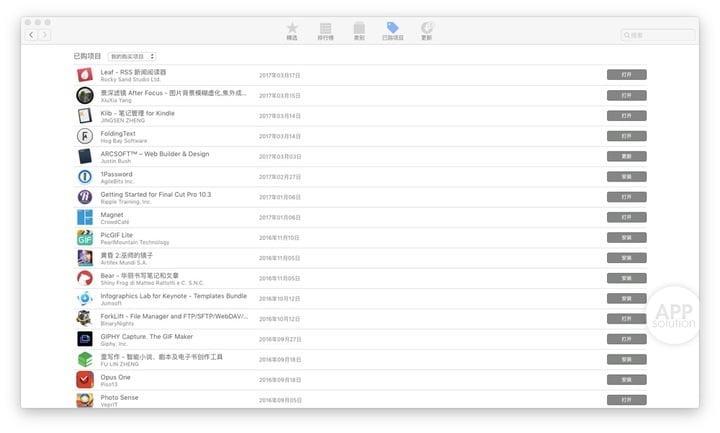This screenshot has width=720, height=433.
Task: Click the Photo Sense app icon
Action: point(85,399)
